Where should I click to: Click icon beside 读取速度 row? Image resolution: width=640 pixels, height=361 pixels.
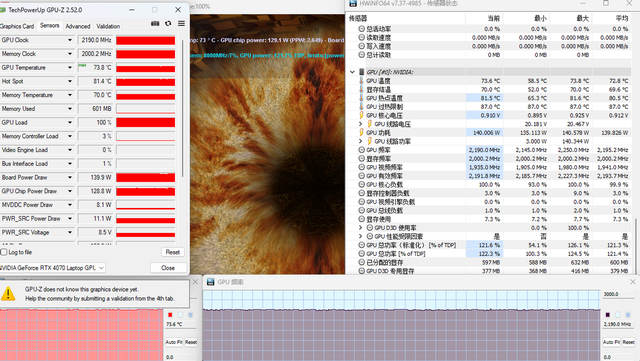pos(361,37)
